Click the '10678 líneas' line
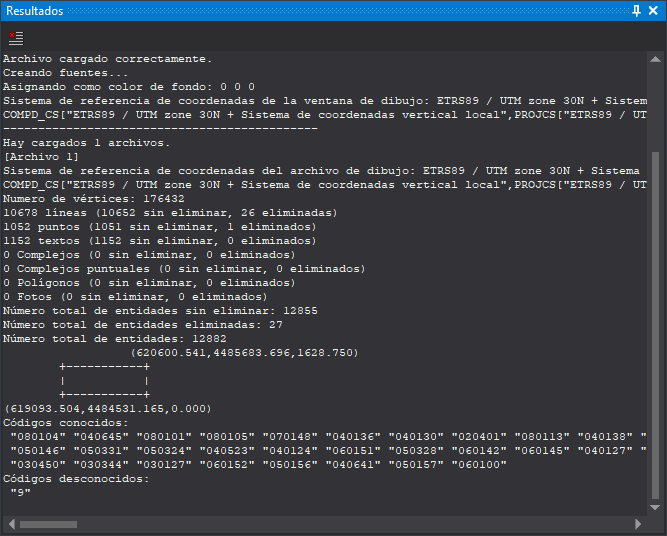Viewport: 667px width, 536px height. tap(170, 213)
